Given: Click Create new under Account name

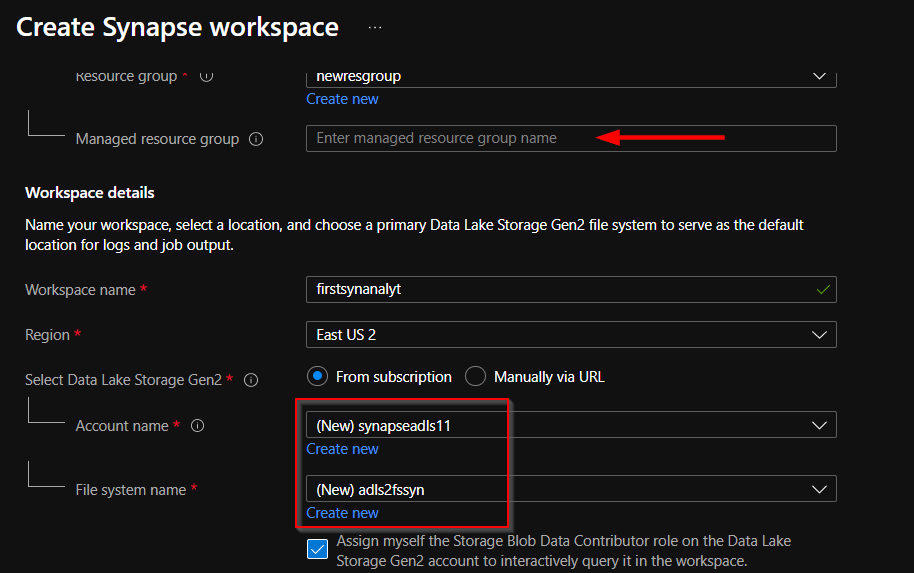Looking at the screenshot, I should (x=342, y=449).
